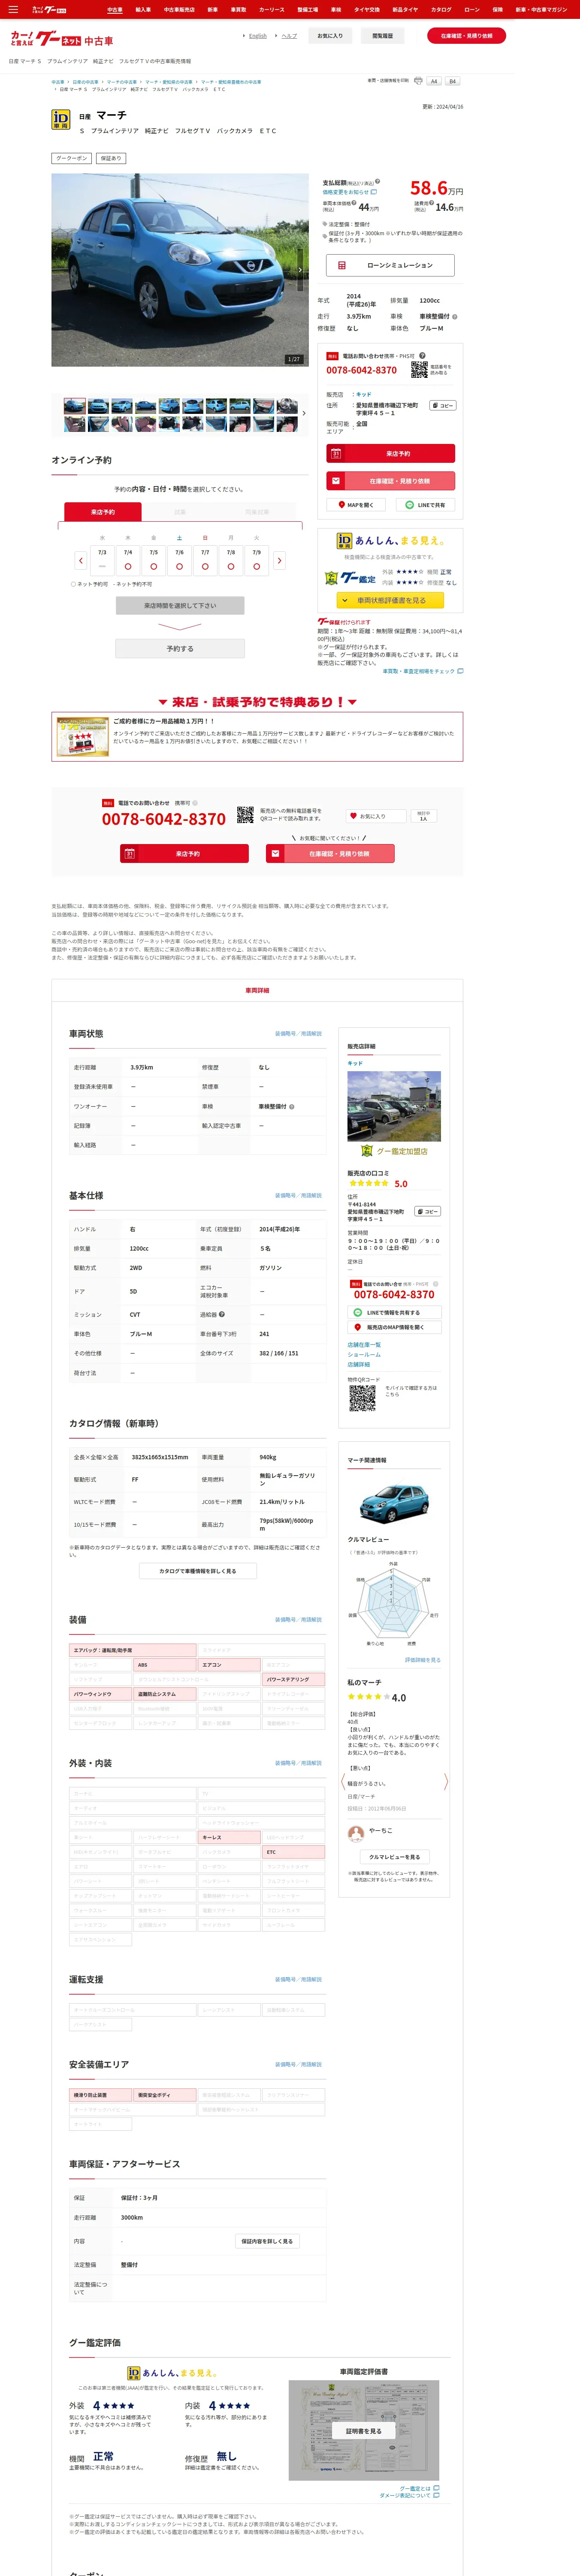The image size is (580, 2576).
Task: Click ローンシミュレーション button
Action: click(x=390, y=265)
